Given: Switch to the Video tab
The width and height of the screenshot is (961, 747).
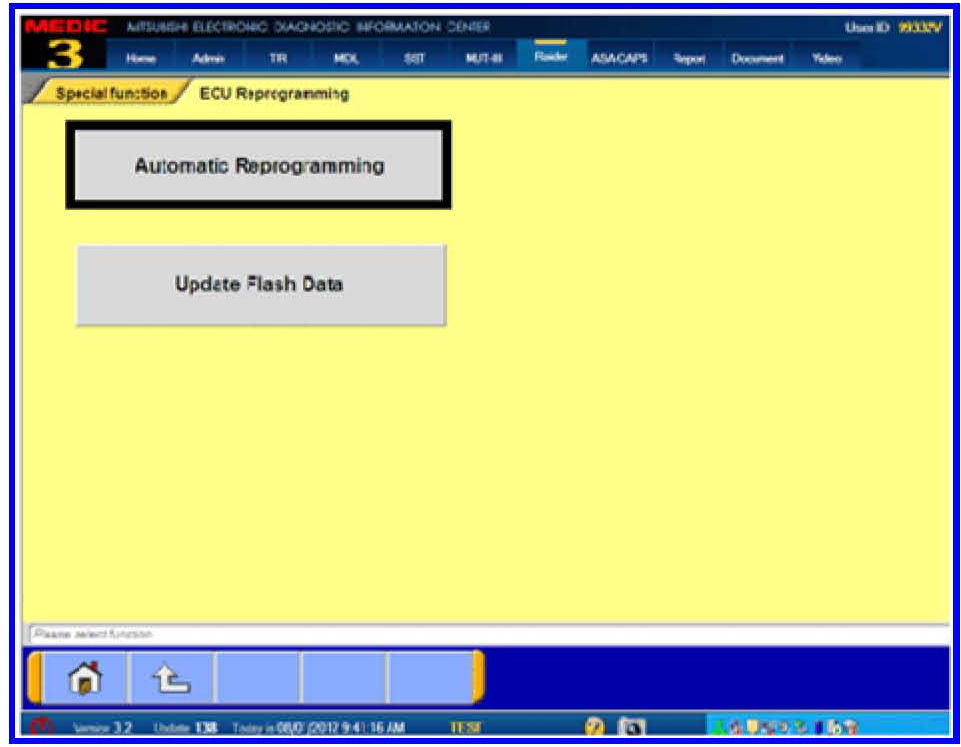Looking at the screenshot, I should [825, 58].
